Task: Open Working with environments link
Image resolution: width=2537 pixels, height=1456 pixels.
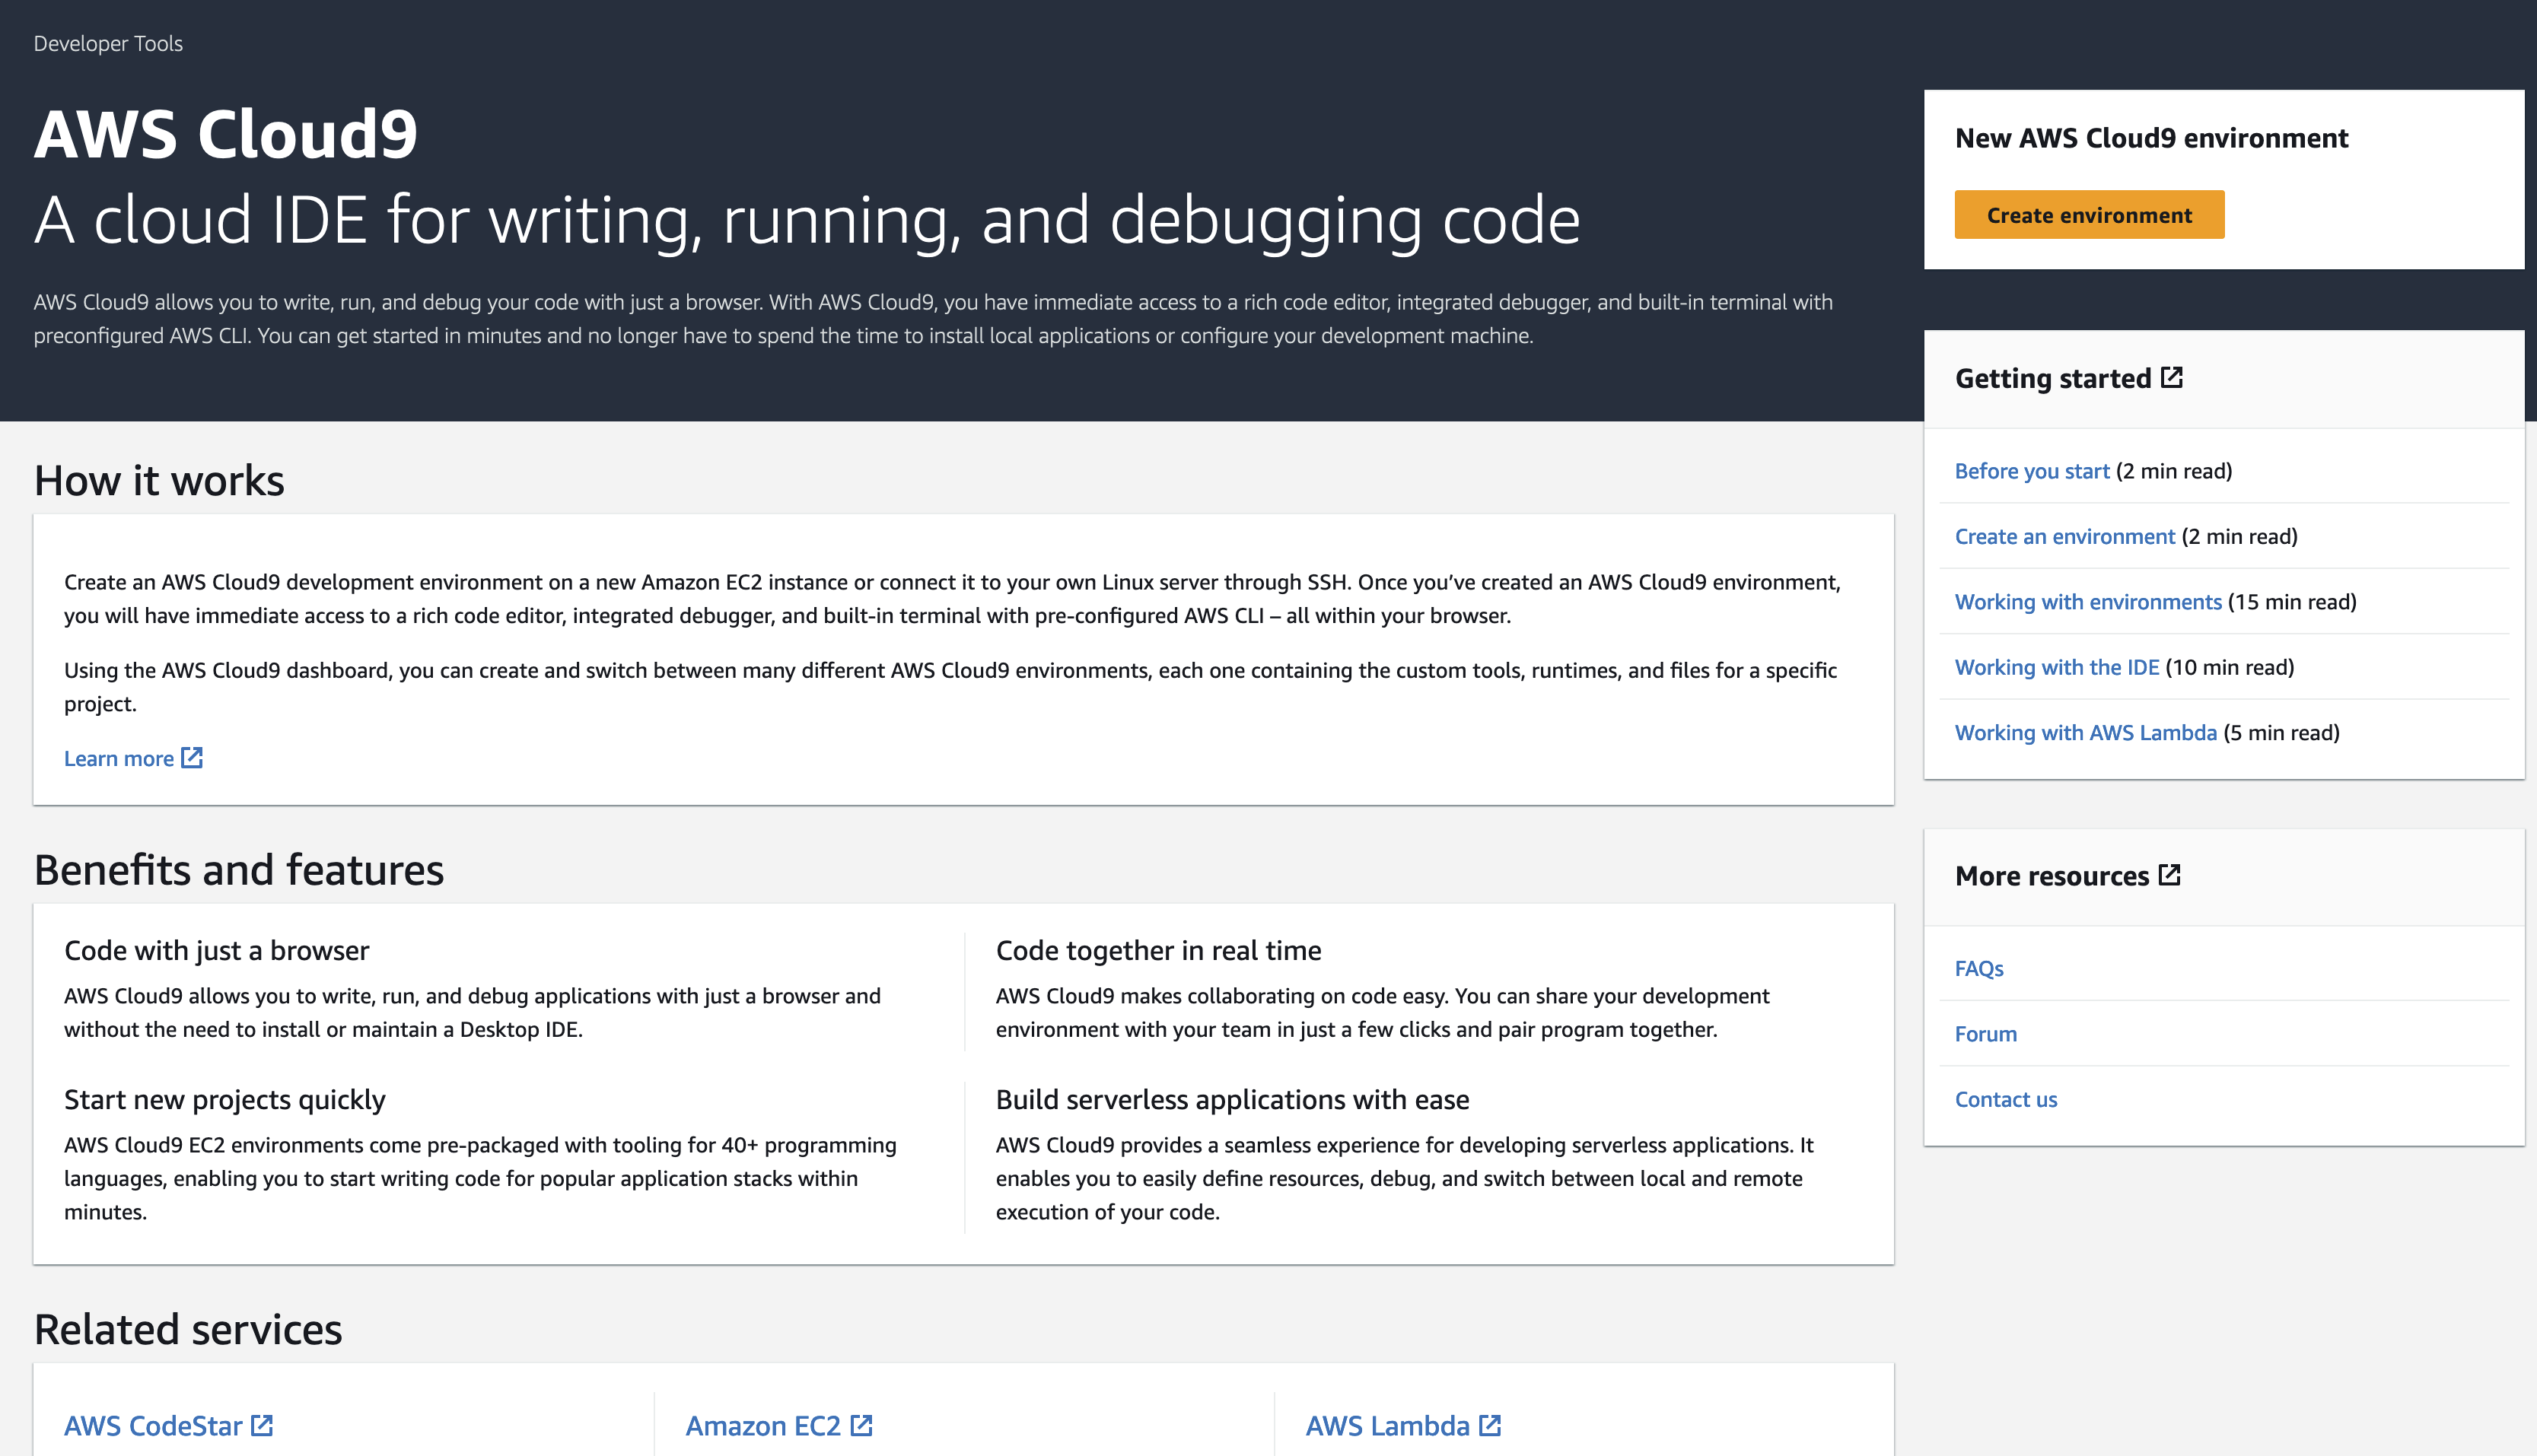Action: (2088, 602)
